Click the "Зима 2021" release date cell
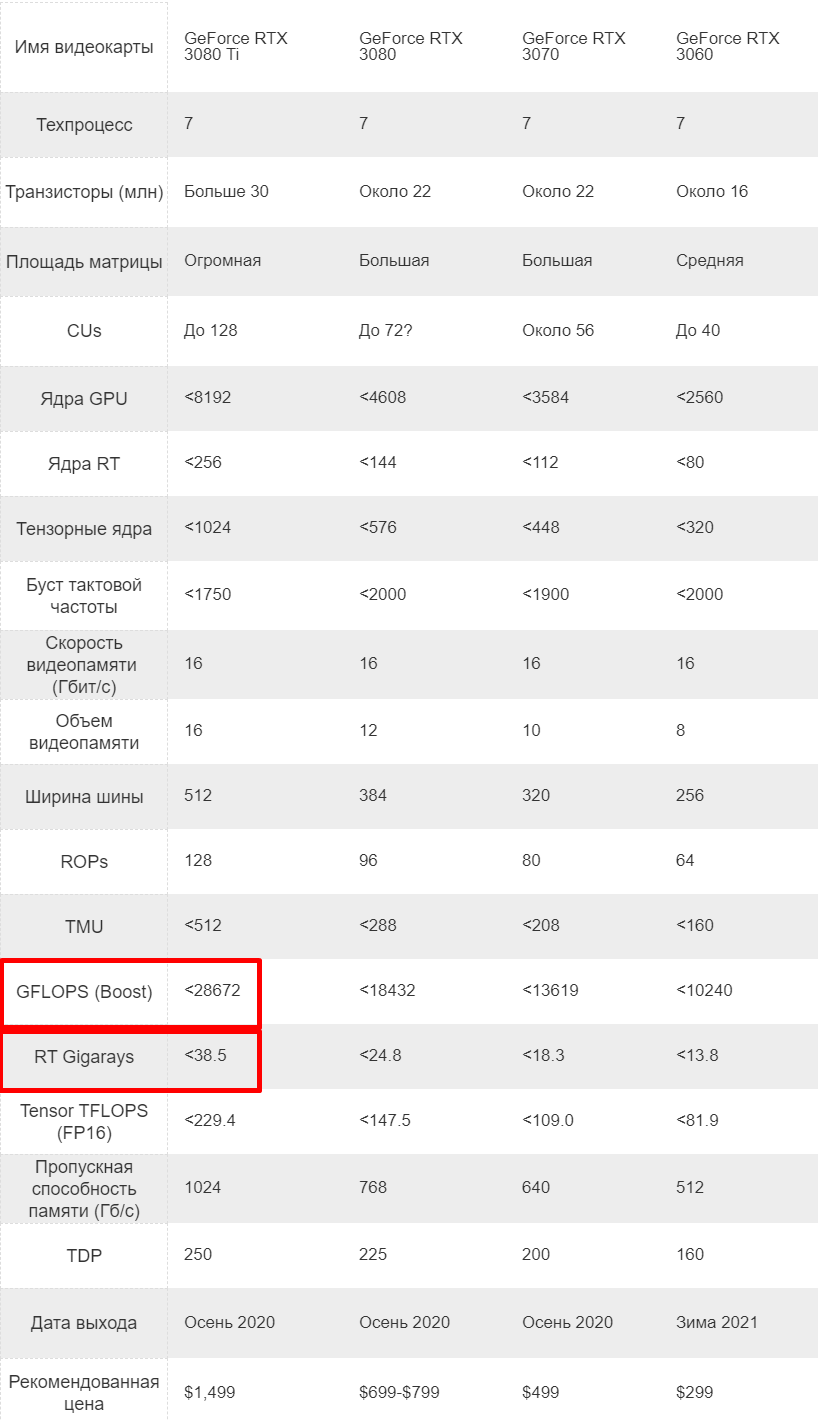The height and width of the screenshot is (1421, 823). (717, 1322)
